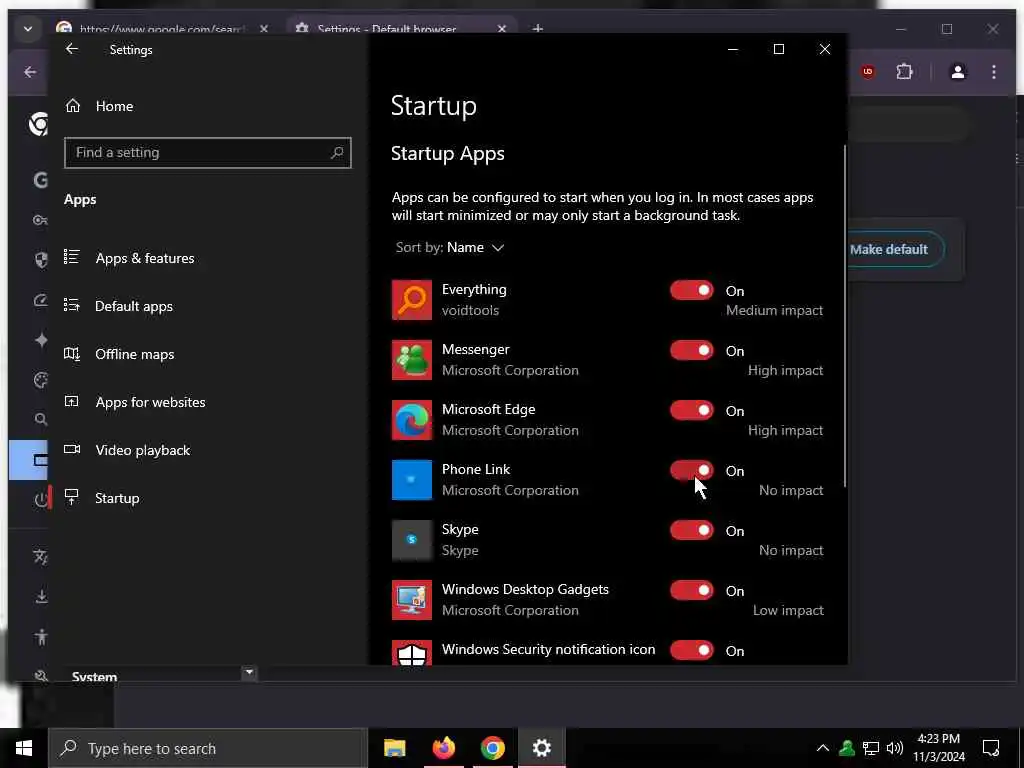Open the notification center icon

[991, 748]
